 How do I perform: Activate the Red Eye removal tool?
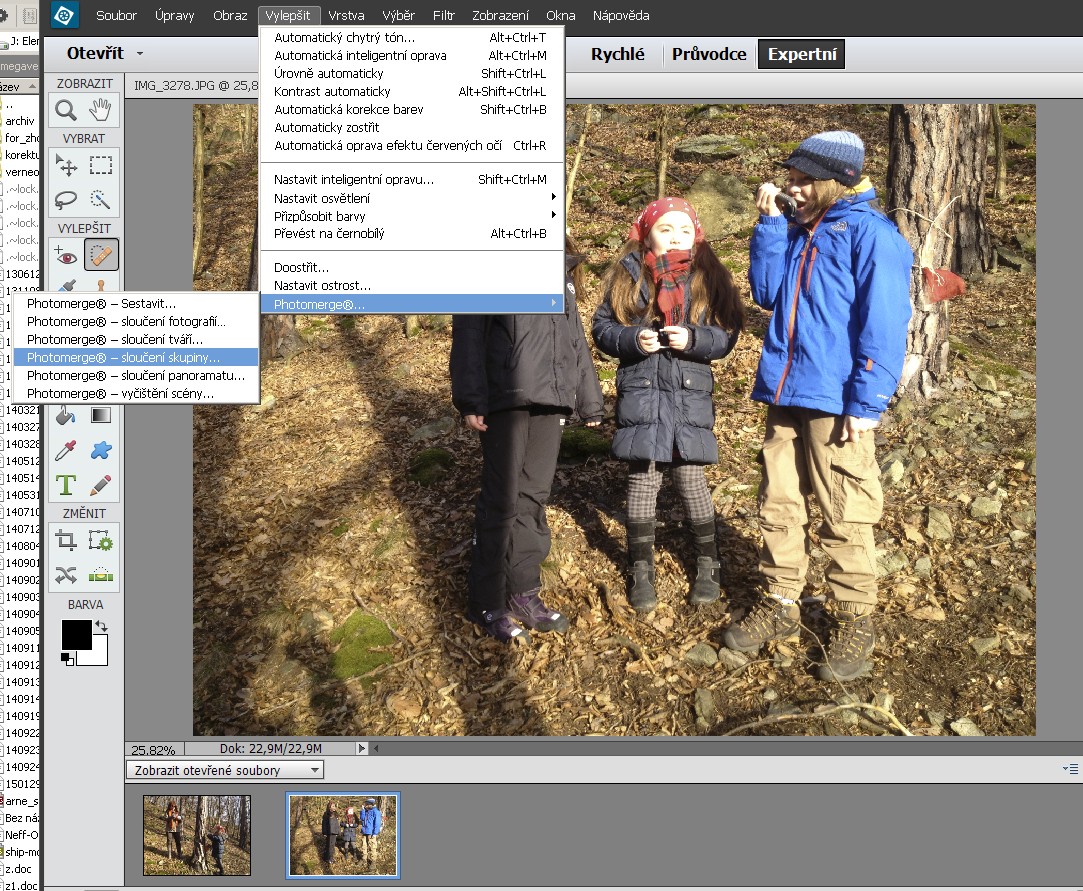66,256
